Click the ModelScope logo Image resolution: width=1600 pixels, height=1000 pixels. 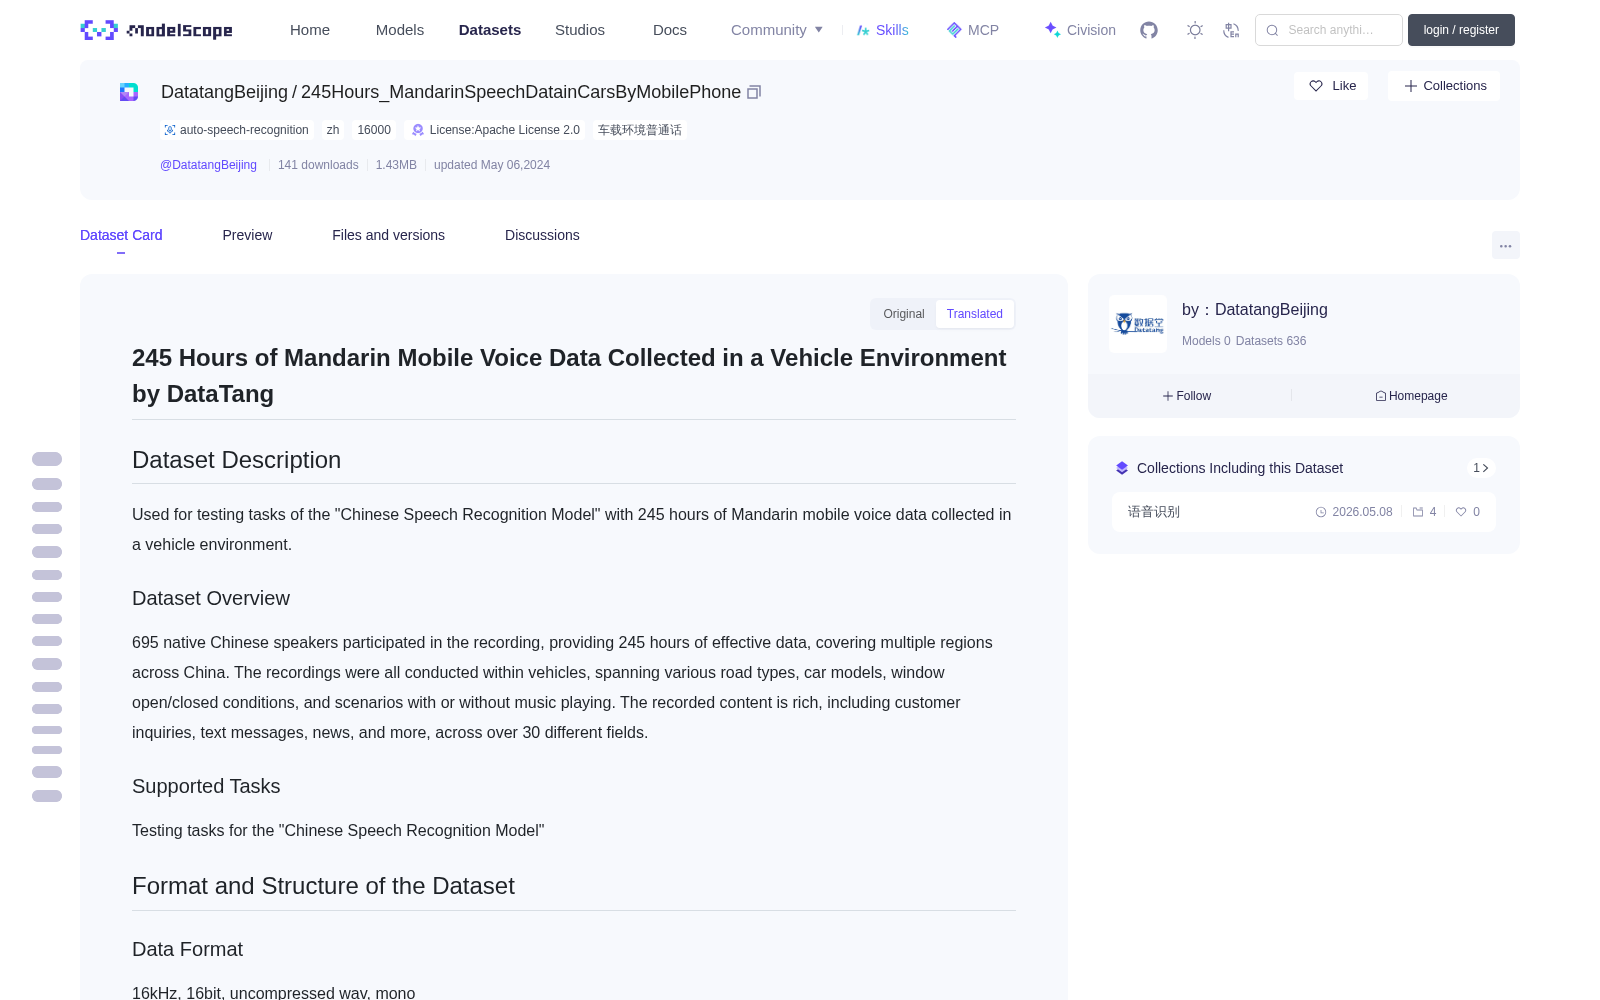tap(157, 30)
